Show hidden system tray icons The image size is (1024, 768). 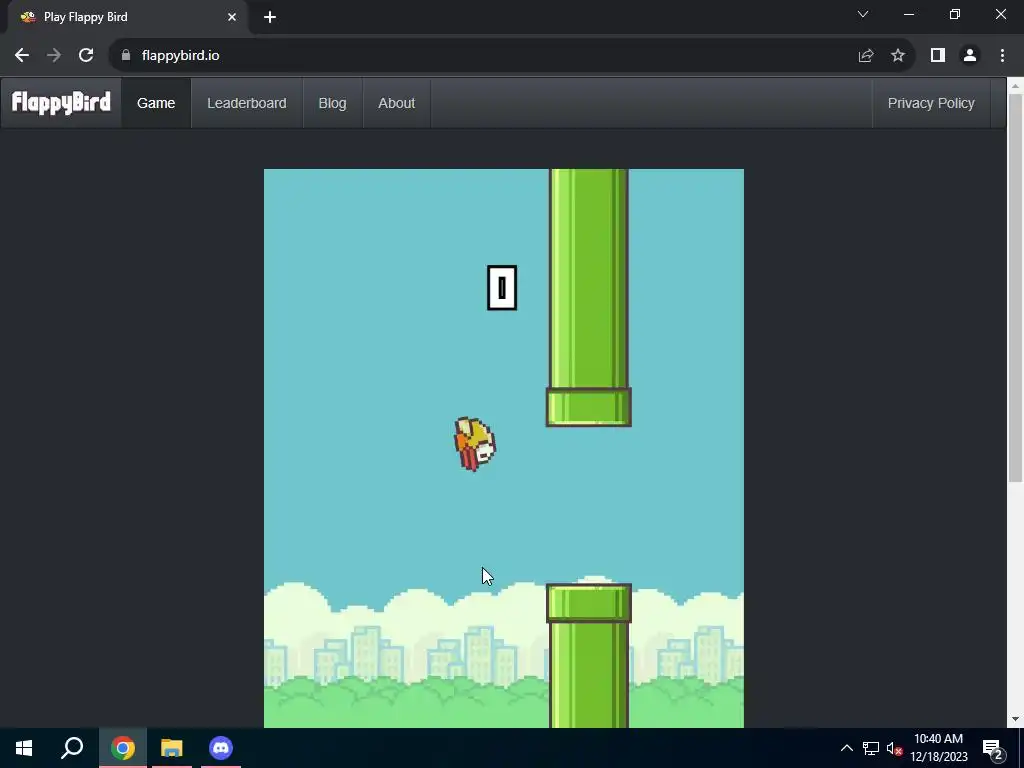click(846, 748)
